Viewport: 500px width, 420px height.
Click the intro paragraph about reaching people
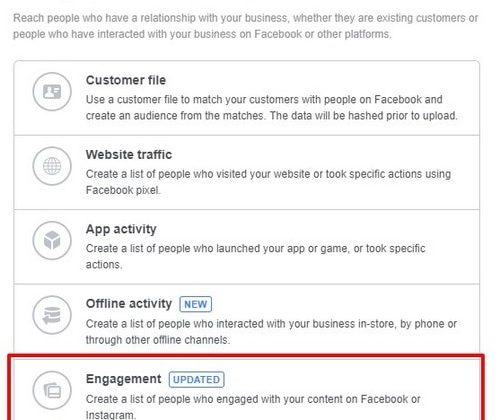[x=246, y=26]
